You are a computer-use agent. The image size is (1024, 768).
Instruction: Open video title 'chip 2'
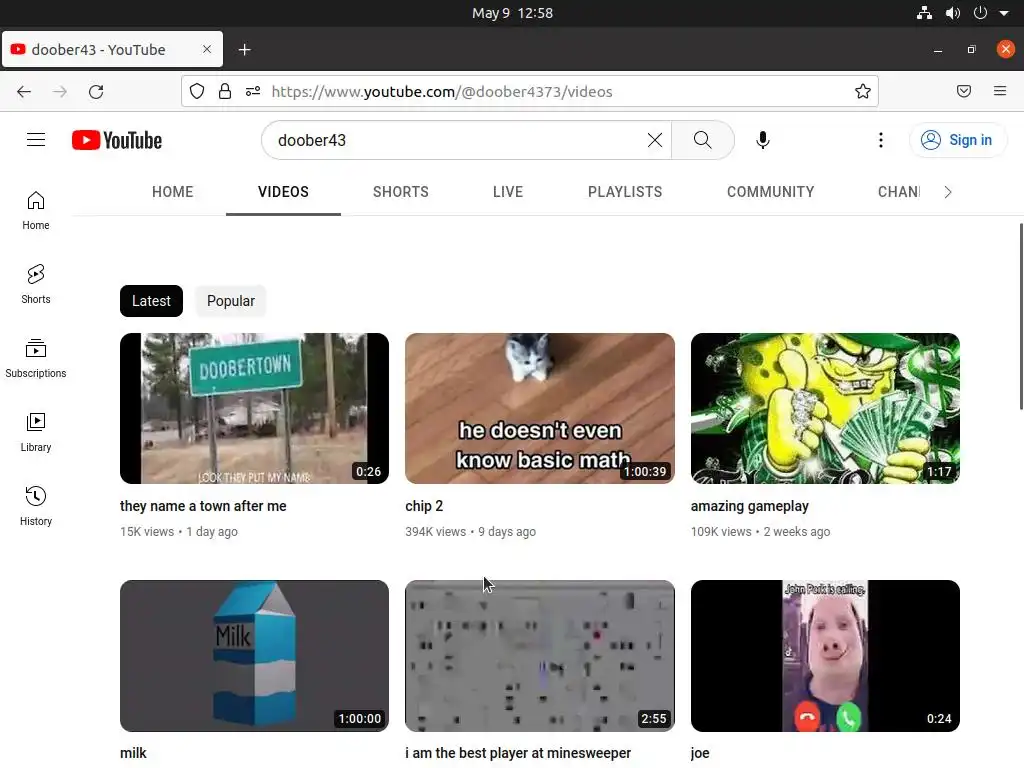point(424,506)
